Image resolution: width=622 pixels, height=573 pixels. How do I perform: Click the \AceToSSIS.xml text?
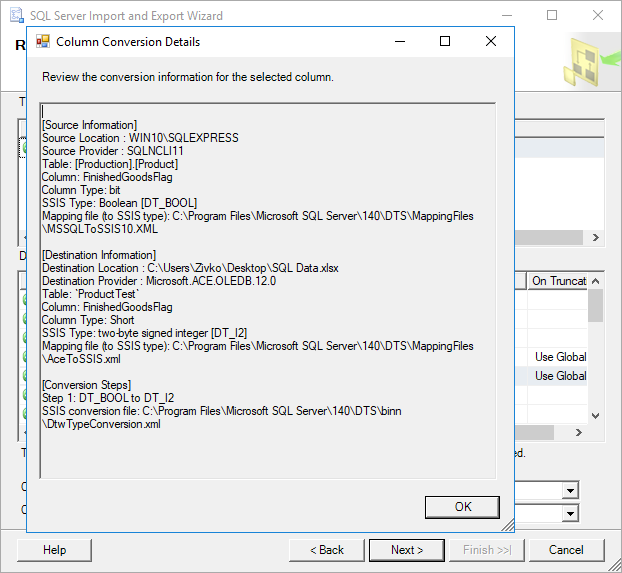tap(81, 359)
